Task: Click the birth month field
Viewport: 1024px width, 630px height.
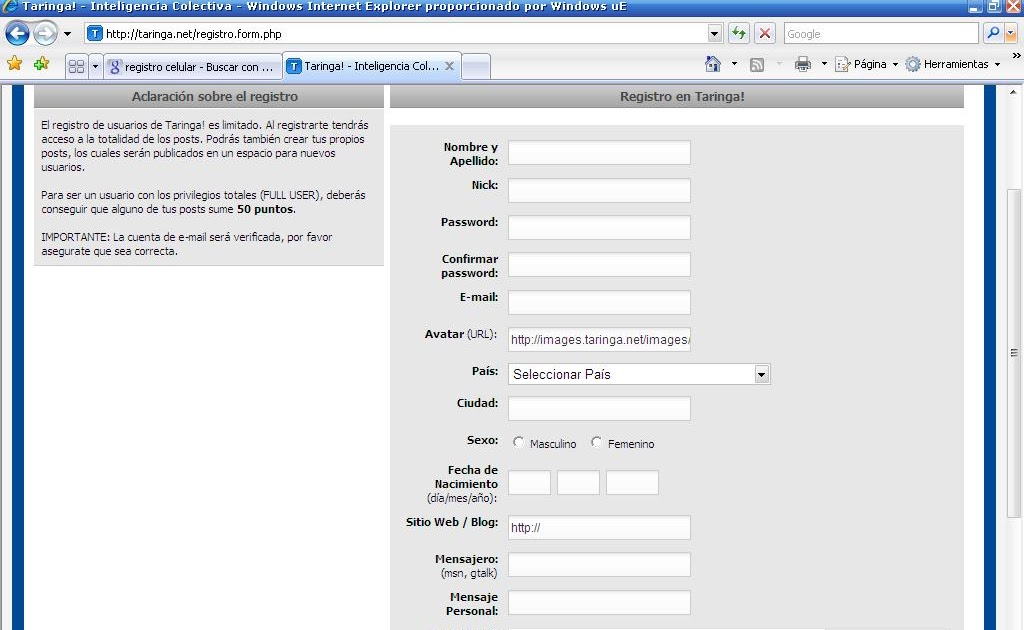Action: 578,482
